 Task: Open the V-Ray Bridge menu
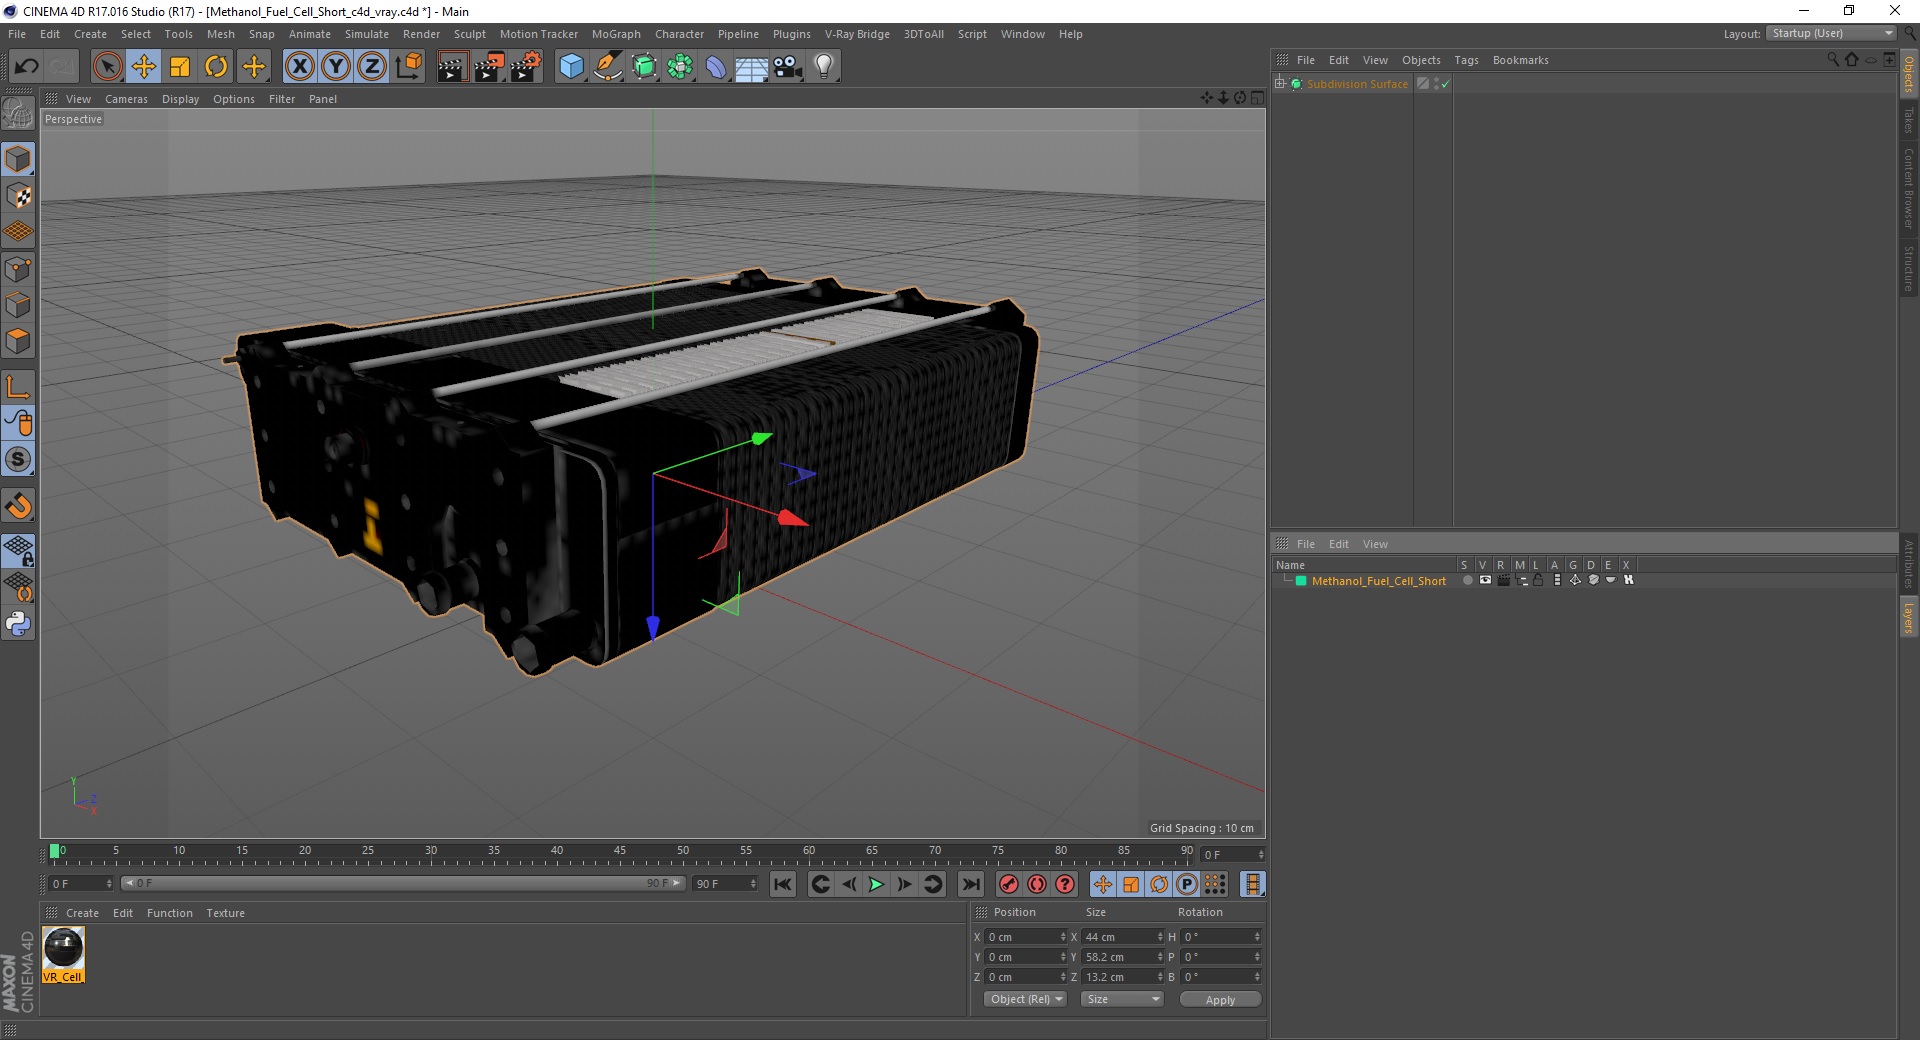click(857, 34)
